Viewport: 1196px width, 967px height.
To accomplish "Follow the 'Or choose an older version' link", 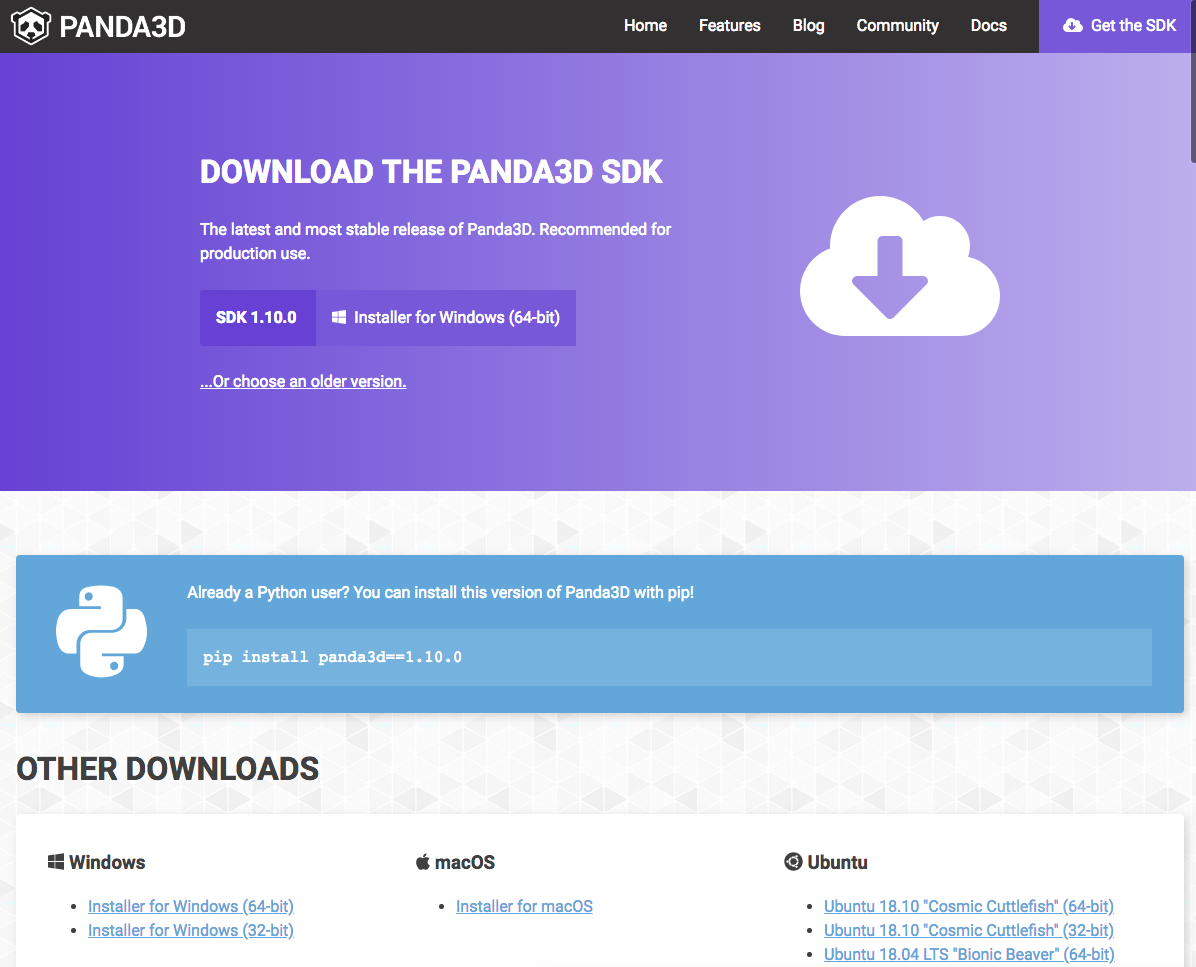I will 303,381.
